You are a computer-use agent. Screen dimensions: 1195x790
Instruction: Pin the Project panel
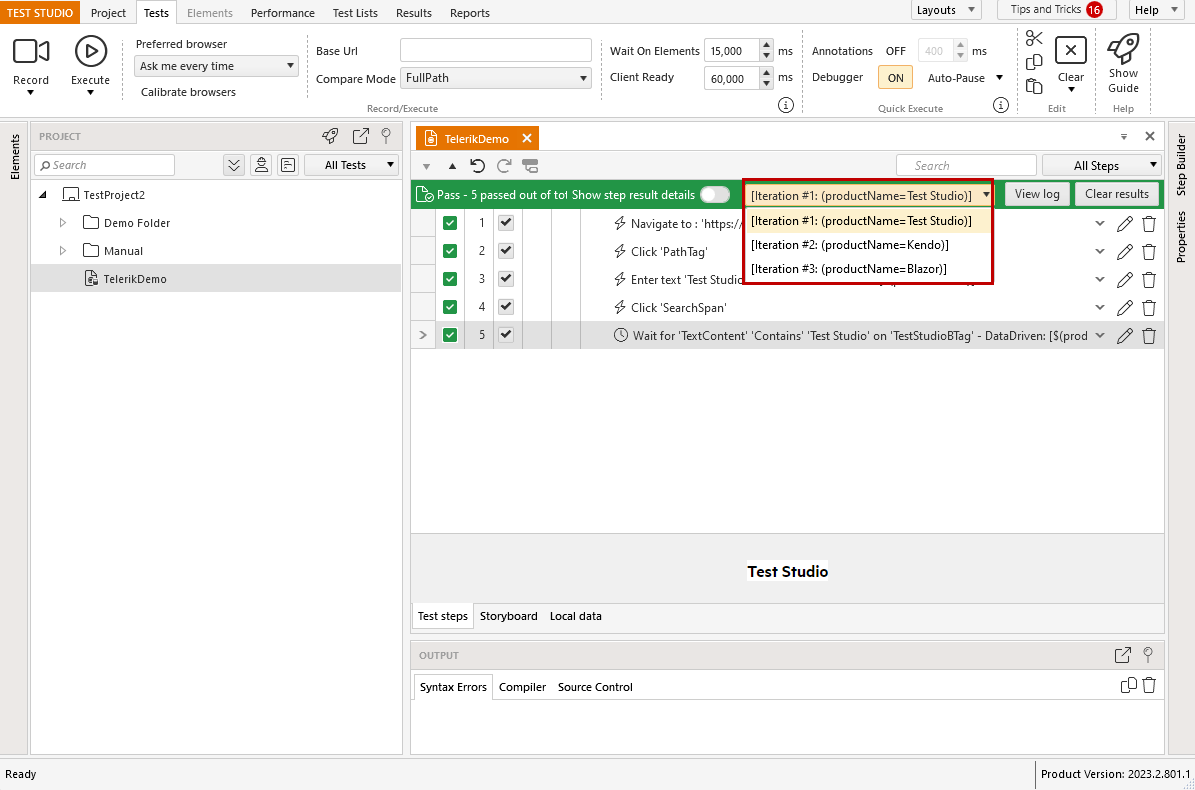(x=386, y=136)
